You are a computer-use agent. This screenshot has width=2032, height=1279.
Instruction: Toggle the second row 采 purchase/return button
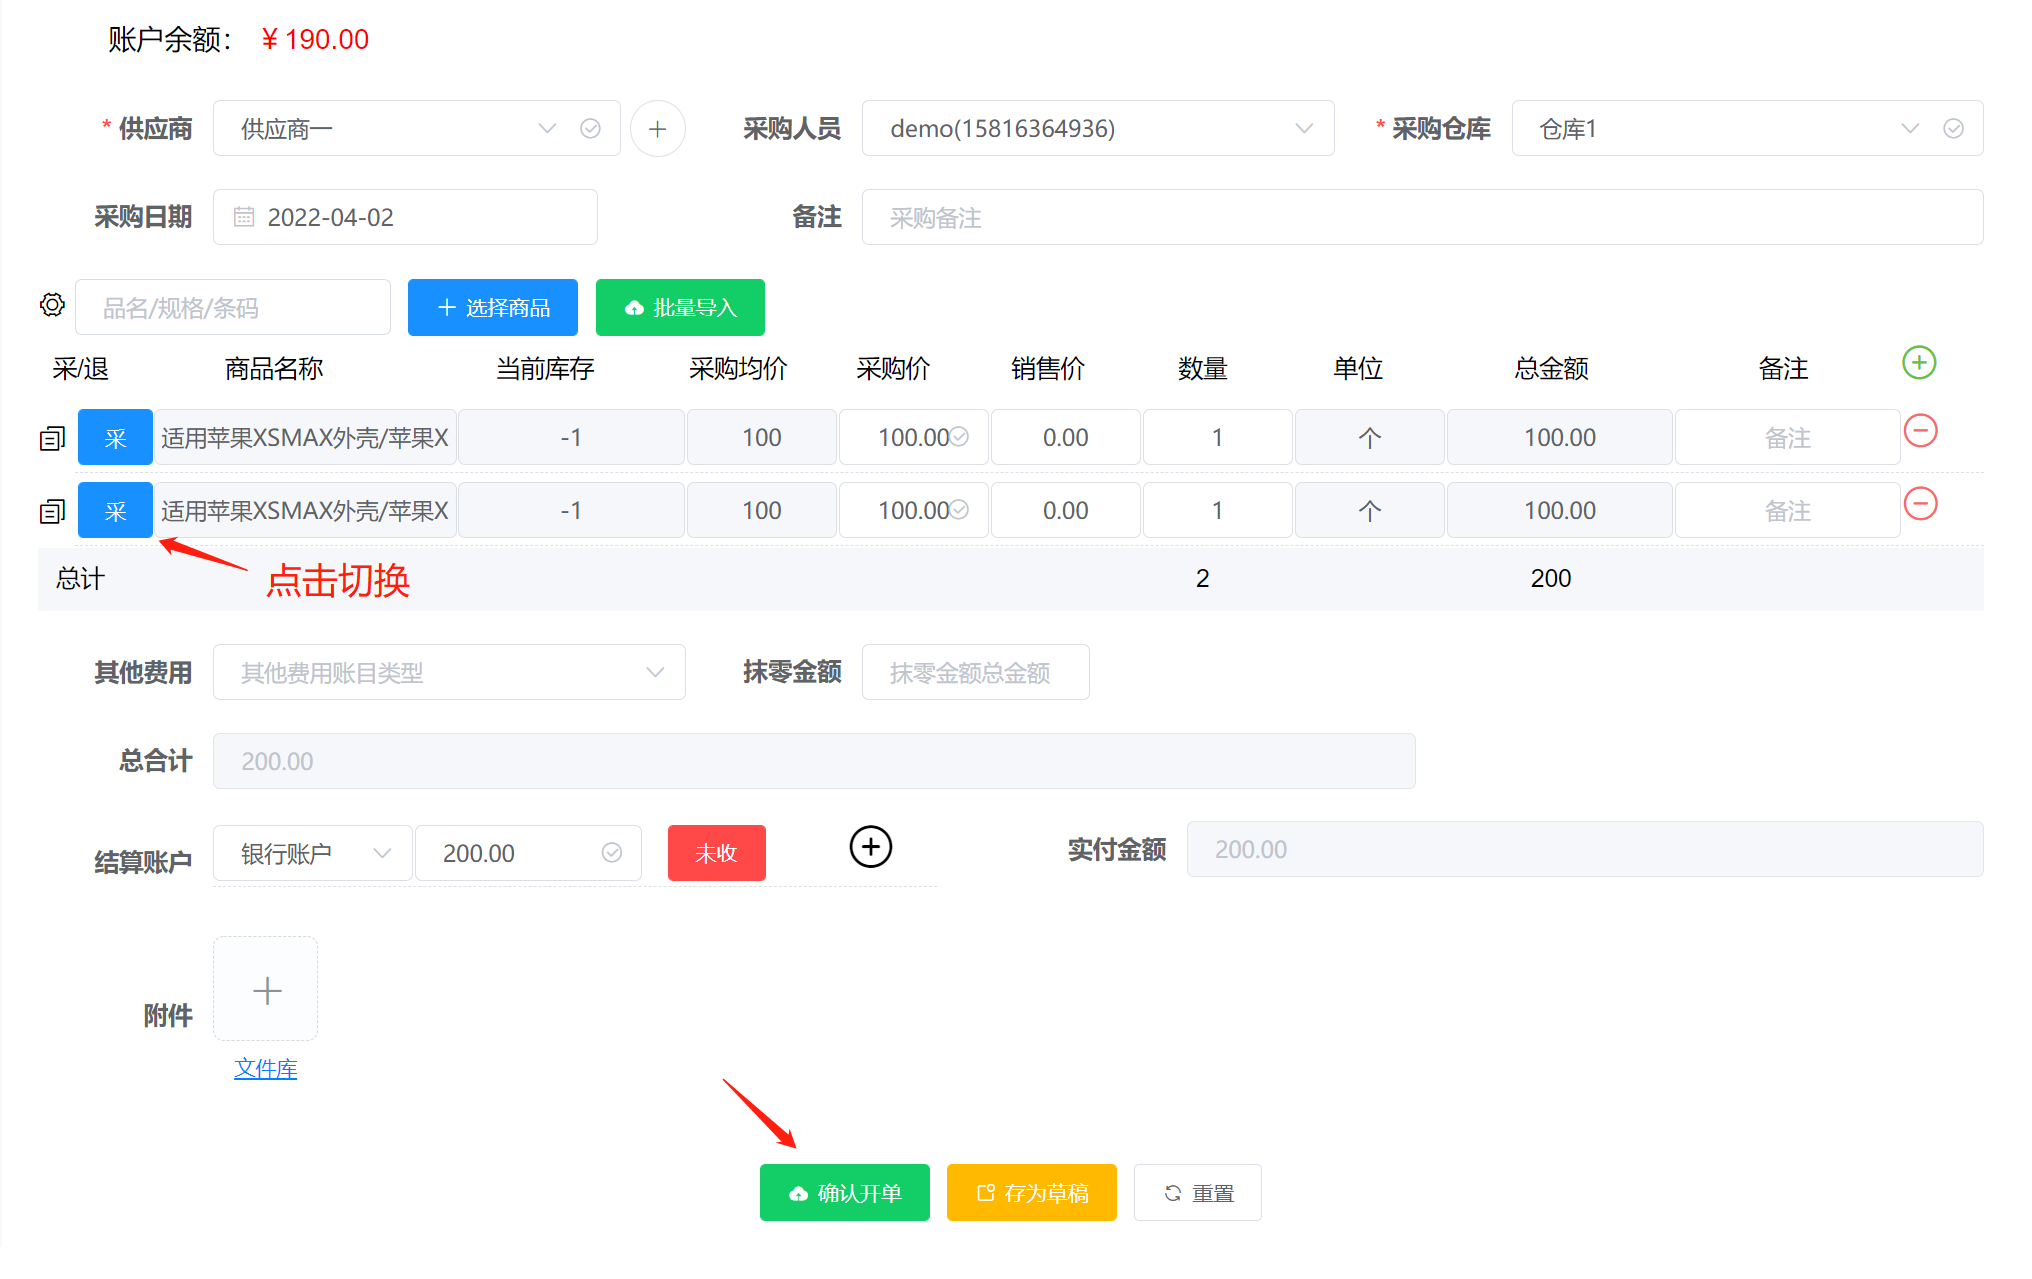click(x=115, y=510)
